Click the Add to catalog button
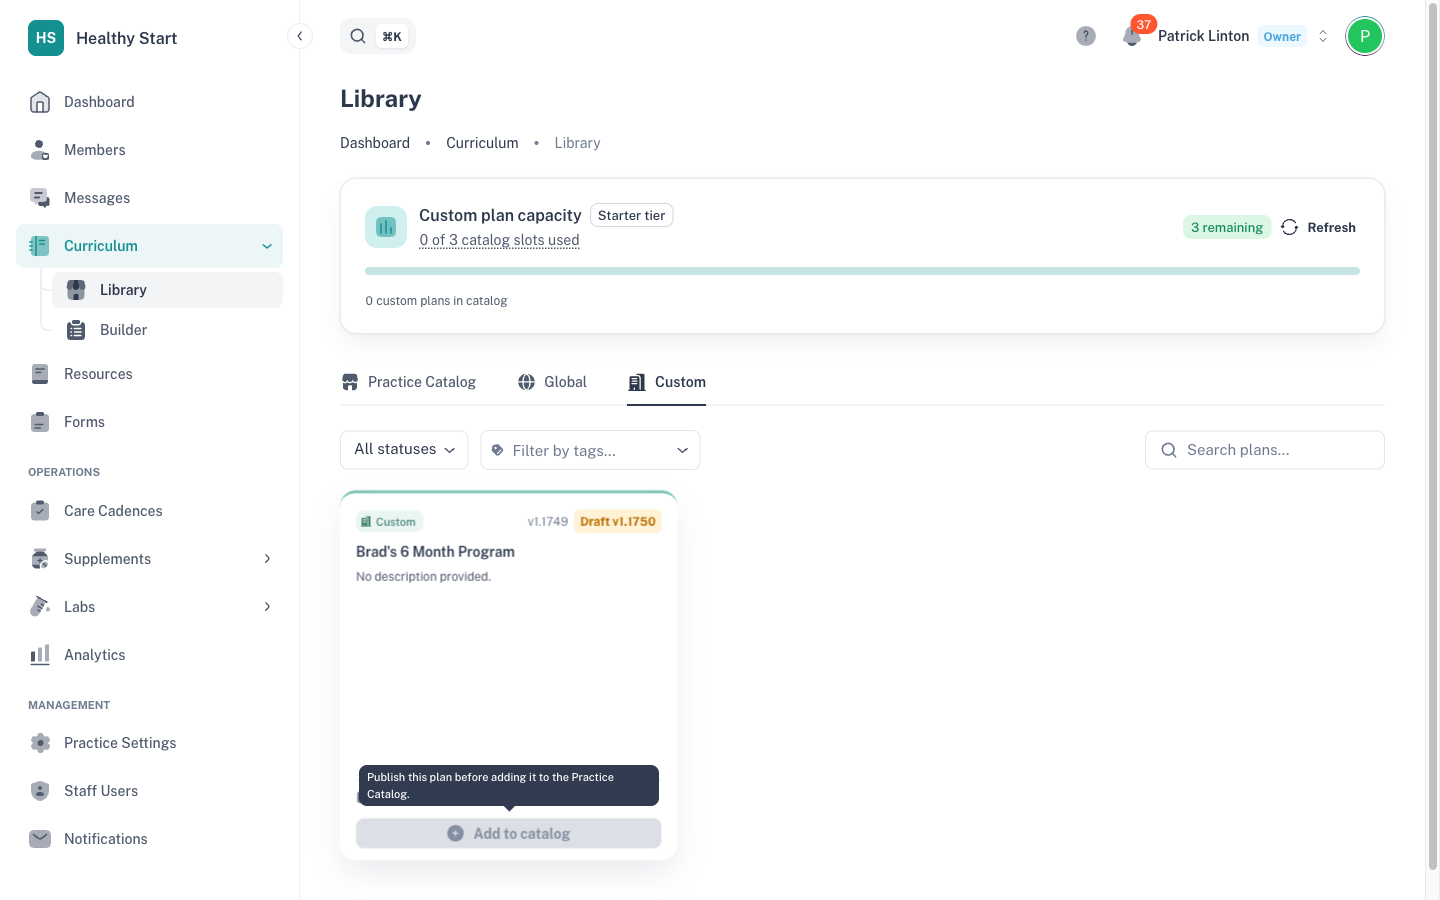The image size is (1440, 900). point(509,833)
